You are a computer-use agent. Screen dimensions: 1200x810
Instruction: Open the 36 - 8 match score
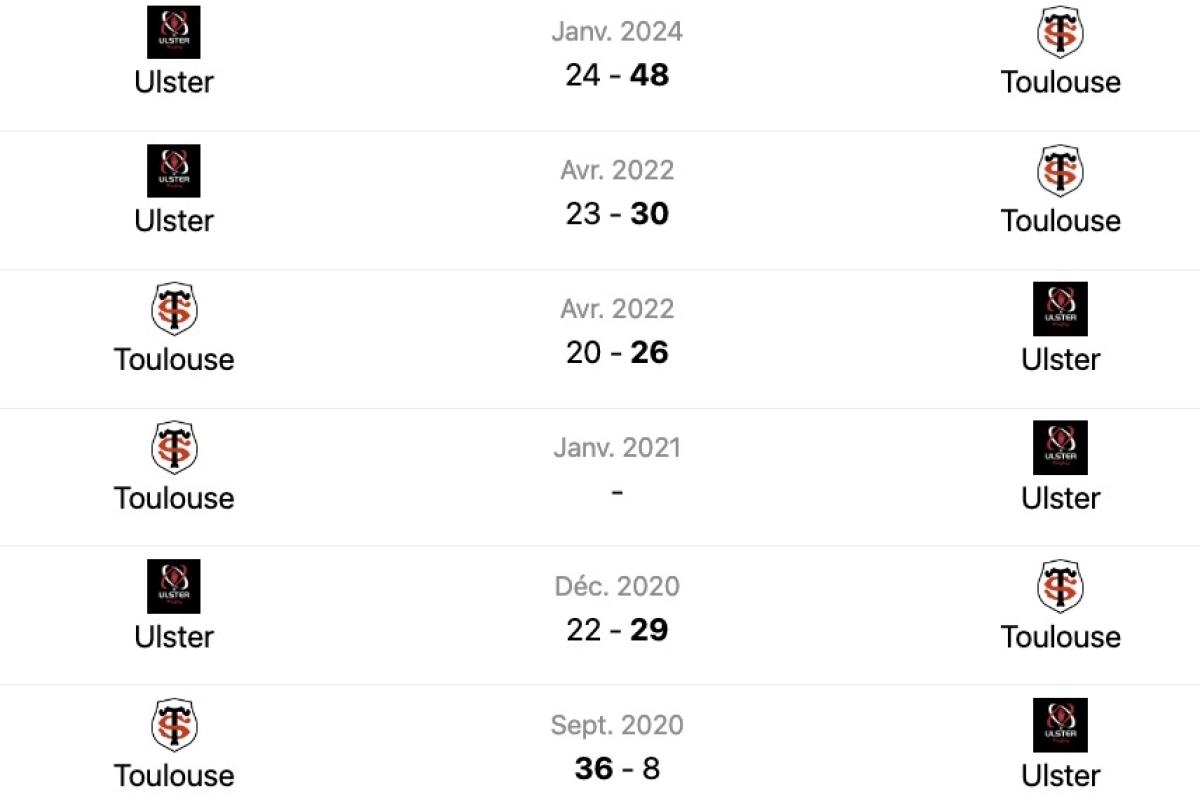pos(617,768)
